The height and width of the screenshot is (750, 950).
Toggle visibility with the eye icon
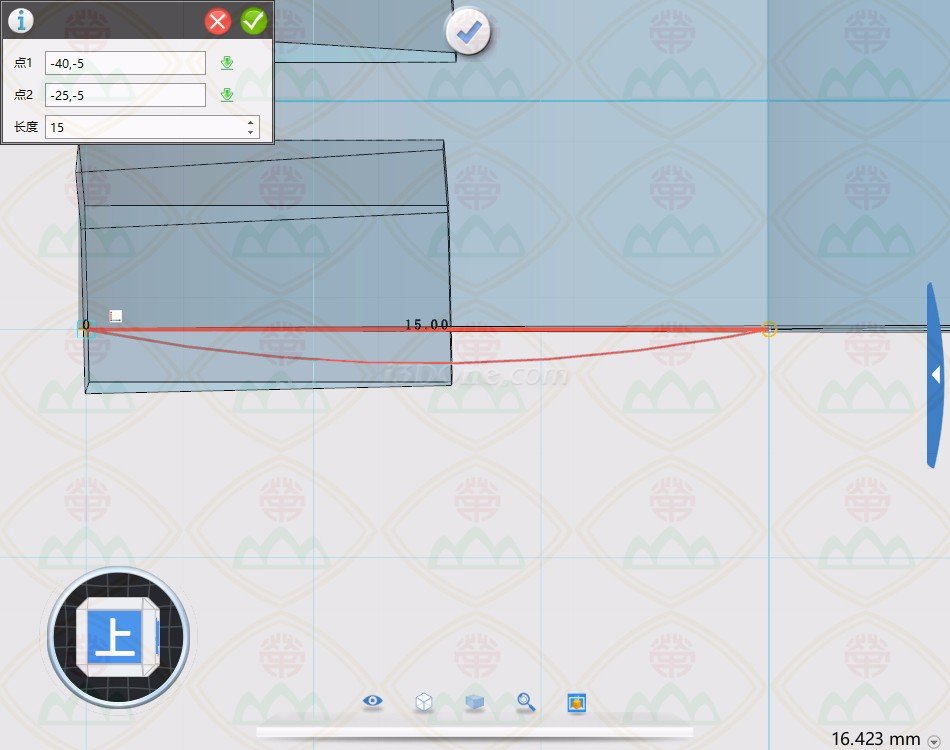pyautogui.click(x=373, y=702)
